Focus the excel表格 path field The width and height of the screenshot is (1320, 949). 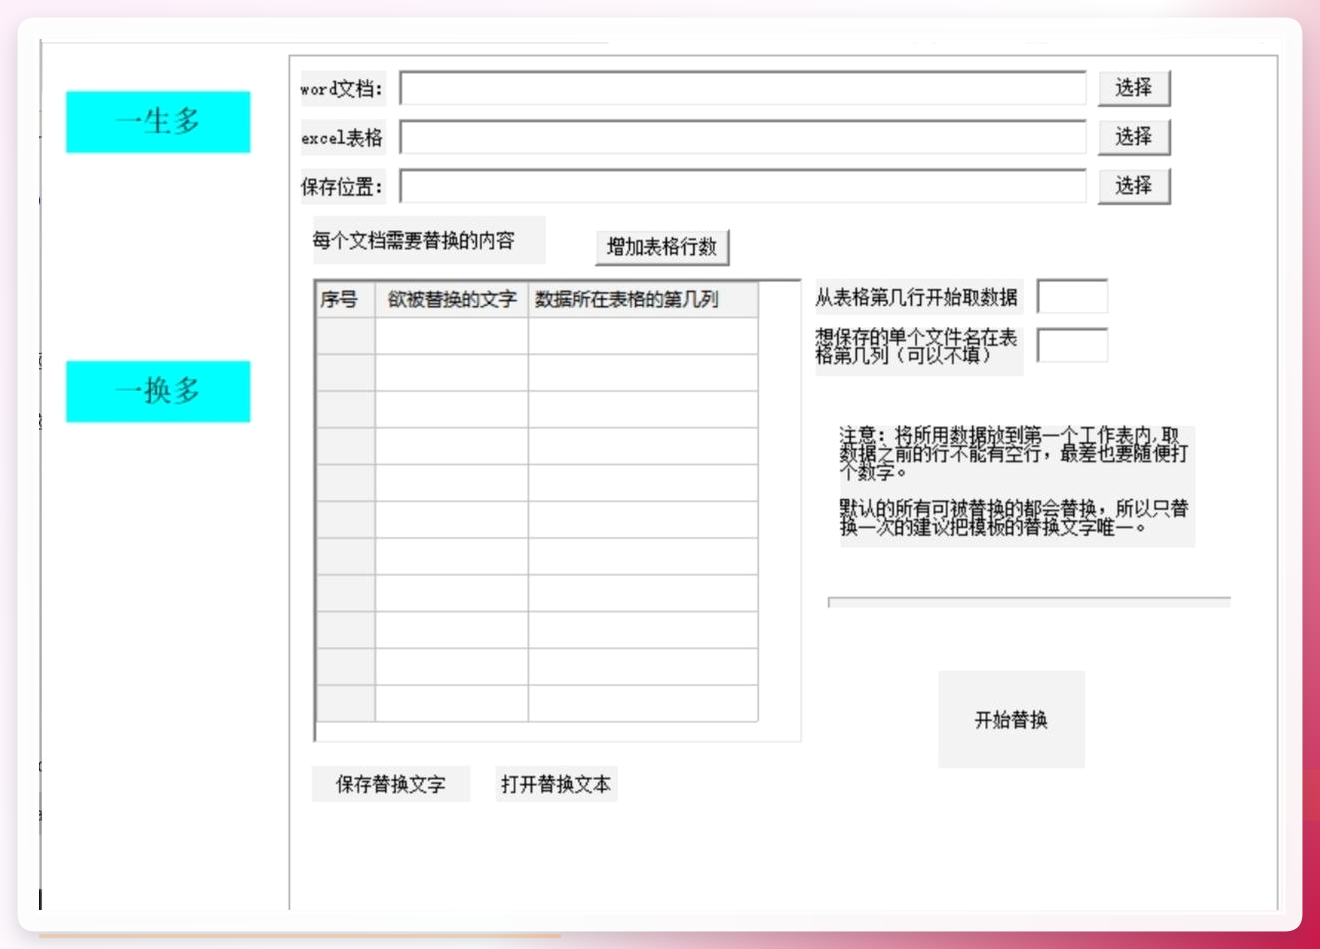click(x=743, y=137)
